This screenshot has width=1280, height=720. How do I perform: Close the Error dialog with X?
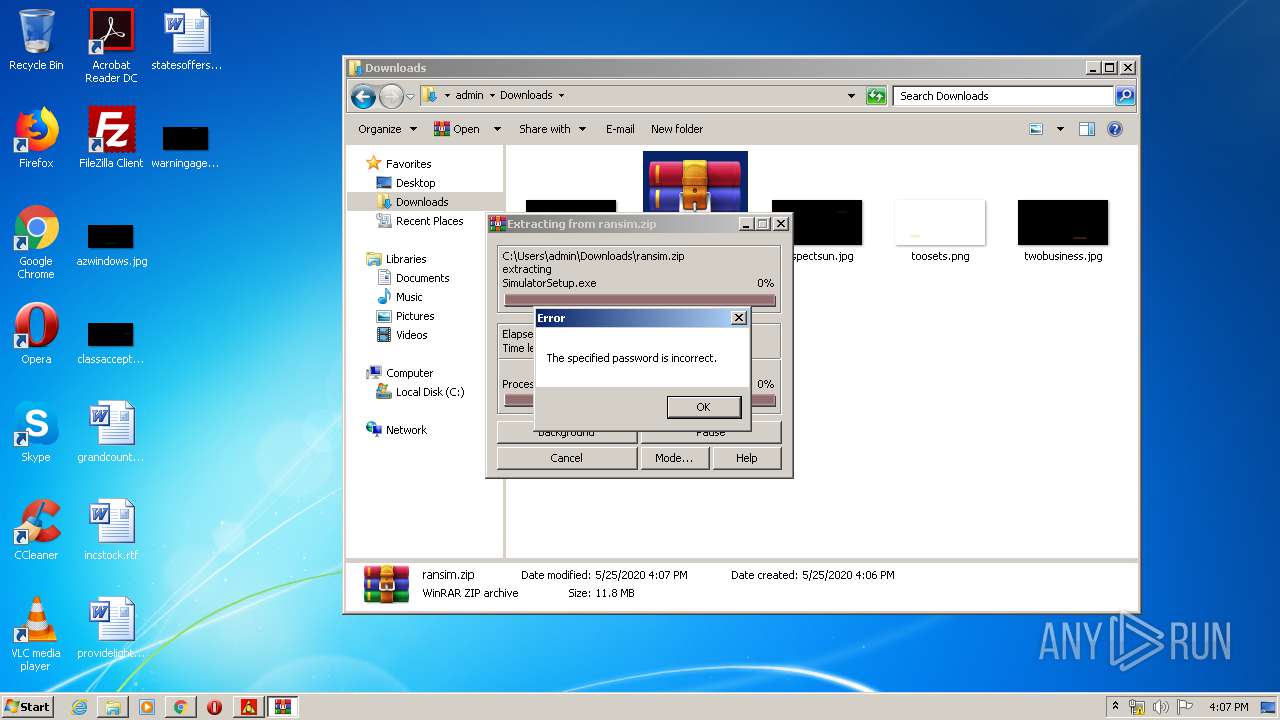click(739, 318)
